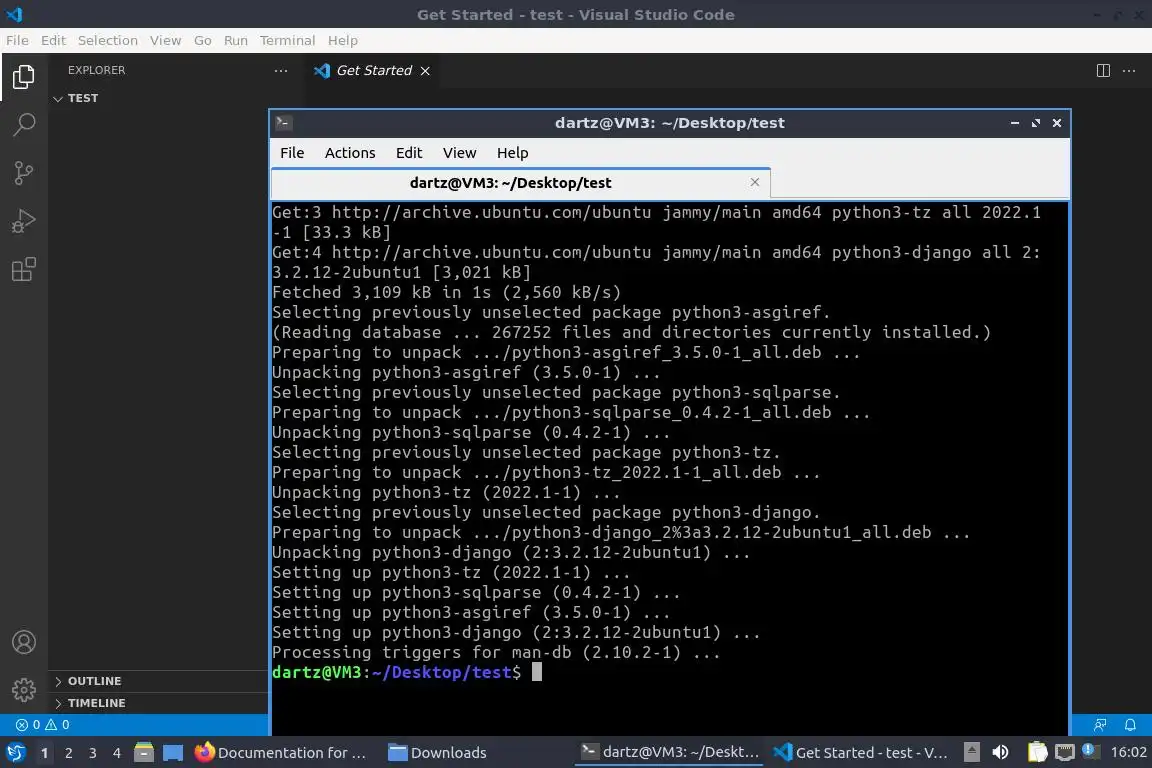Screen dimensions: 1152x768
Task: Open the VS Code File menu
Action: click(x=17, y=40)
